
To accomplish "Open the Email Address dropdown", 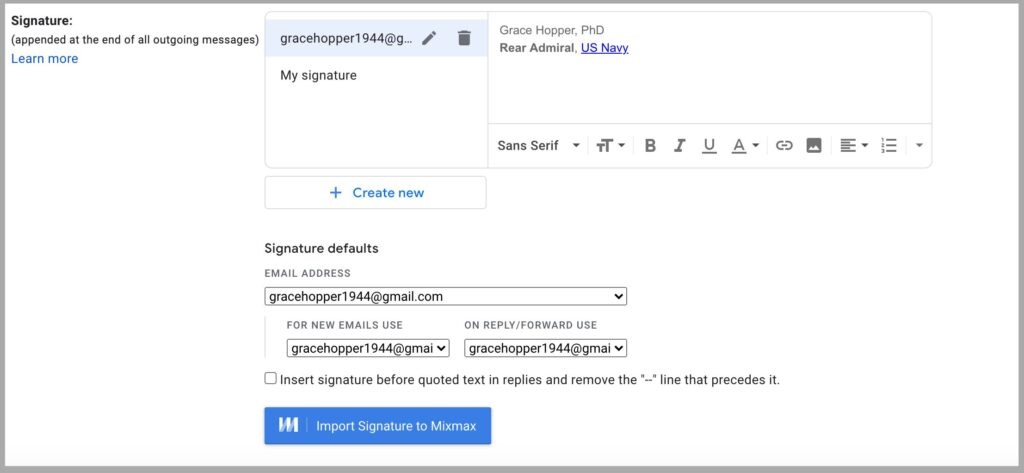I will (x=445, y=297).
